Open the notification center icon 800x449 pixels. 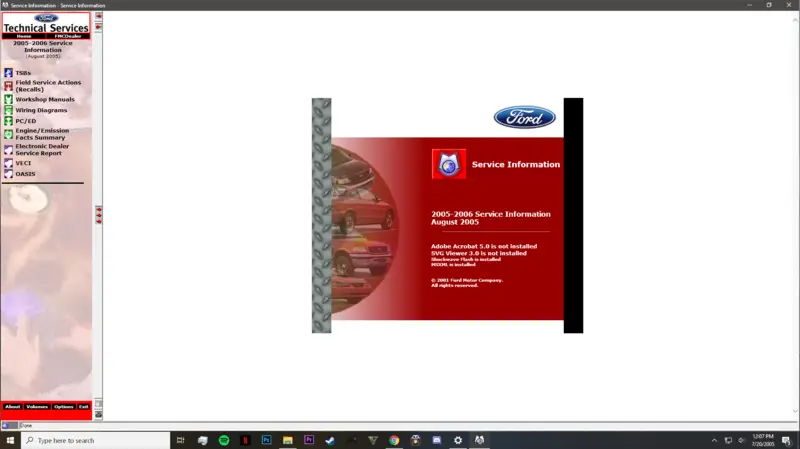pos(786,440)
